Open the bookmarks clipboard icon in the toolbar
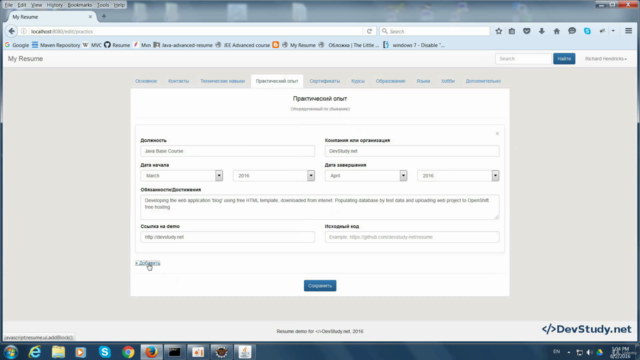 (x=512, y=31)
